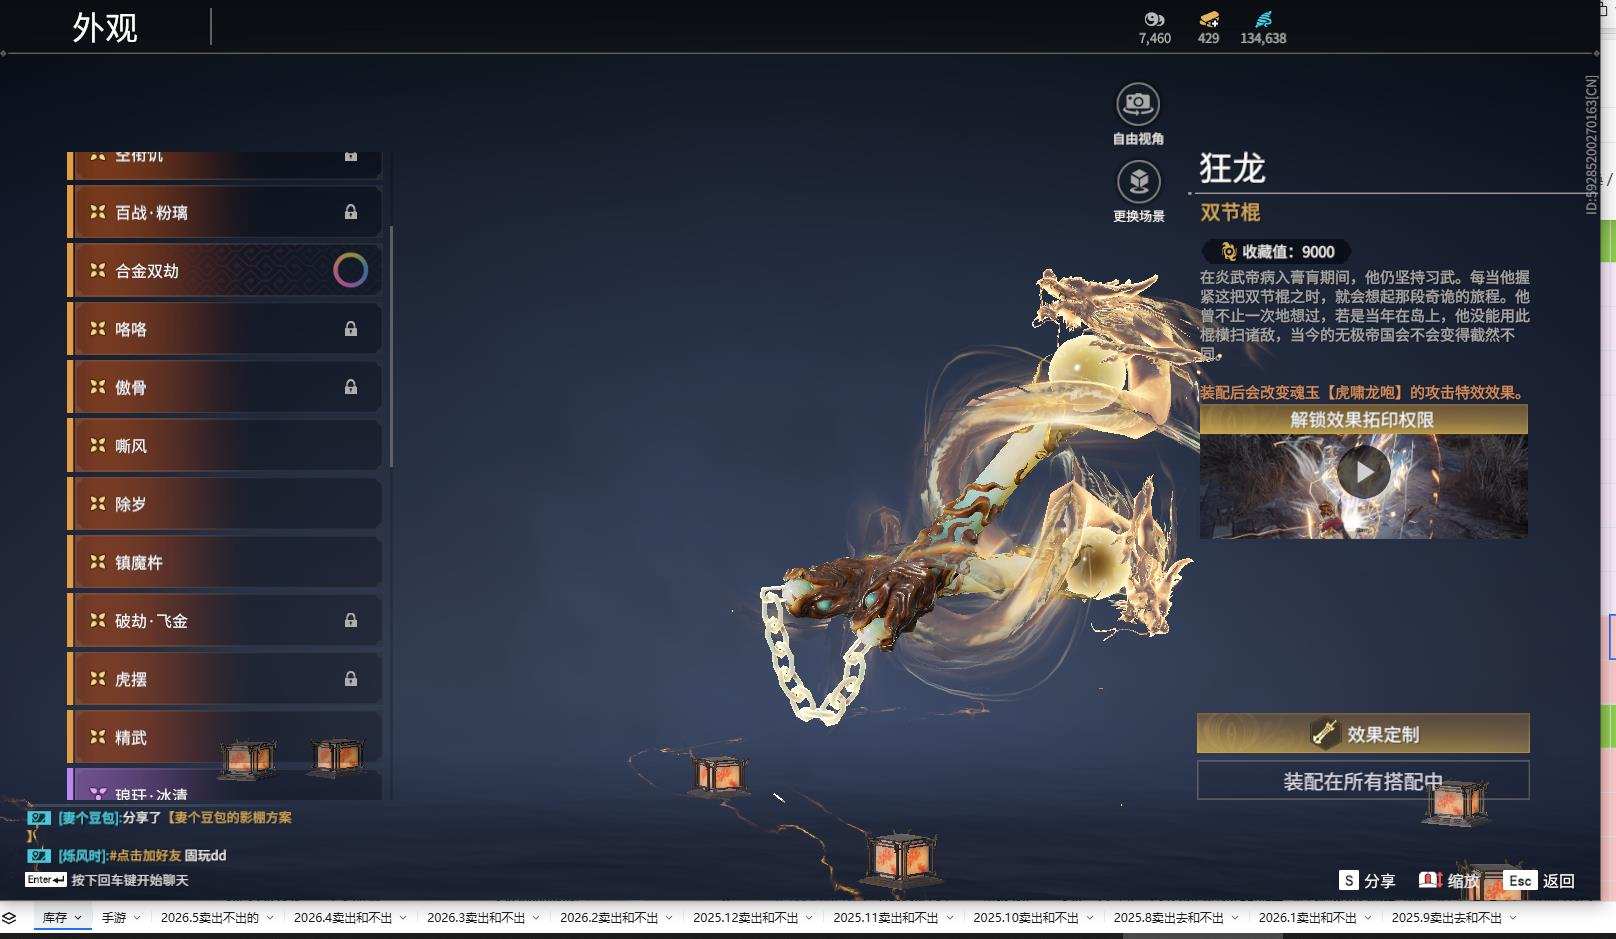Click the change scene (更换场景) icon
Viewport: 1616px width, 939px height.
[x=1138, y=181]
